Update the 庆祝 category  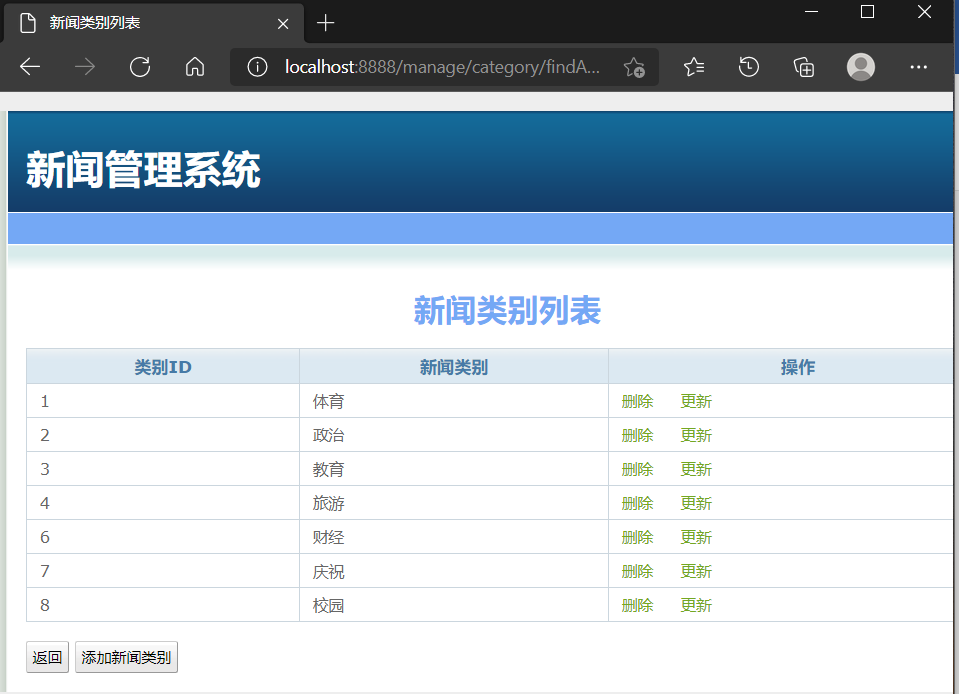[x=696, y=572]
